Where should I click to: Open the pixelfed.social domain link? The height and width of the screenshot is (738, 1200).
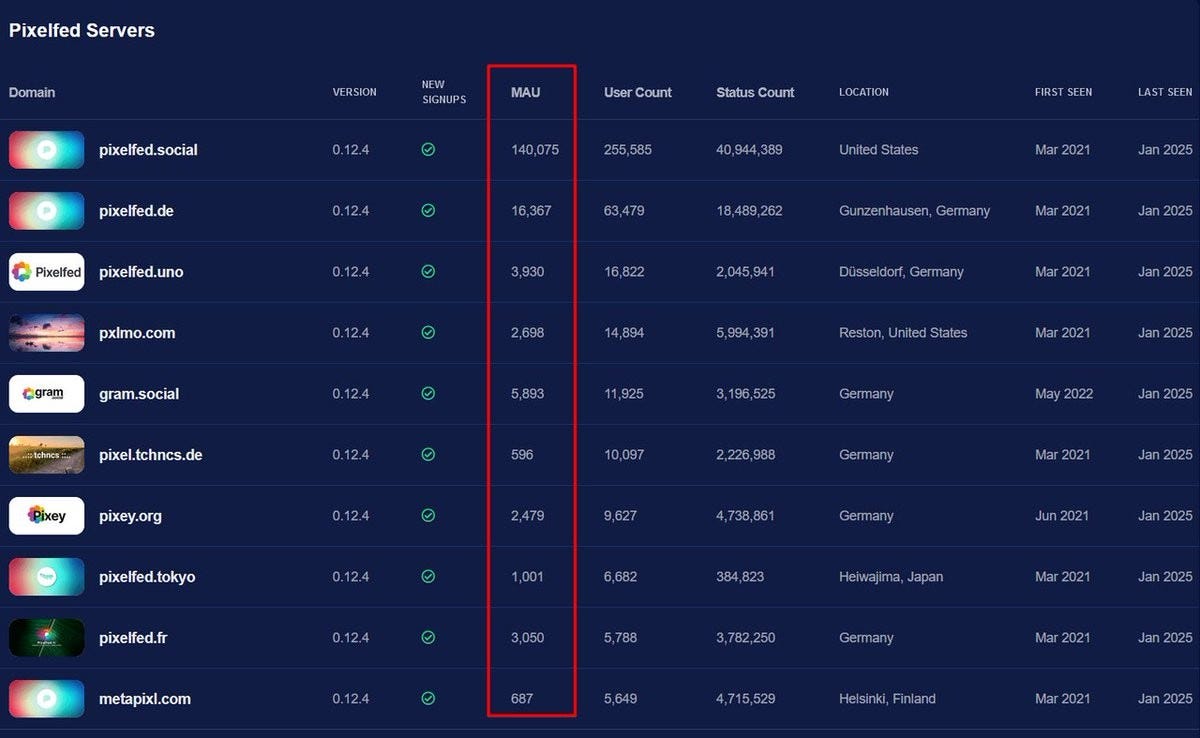148,150
